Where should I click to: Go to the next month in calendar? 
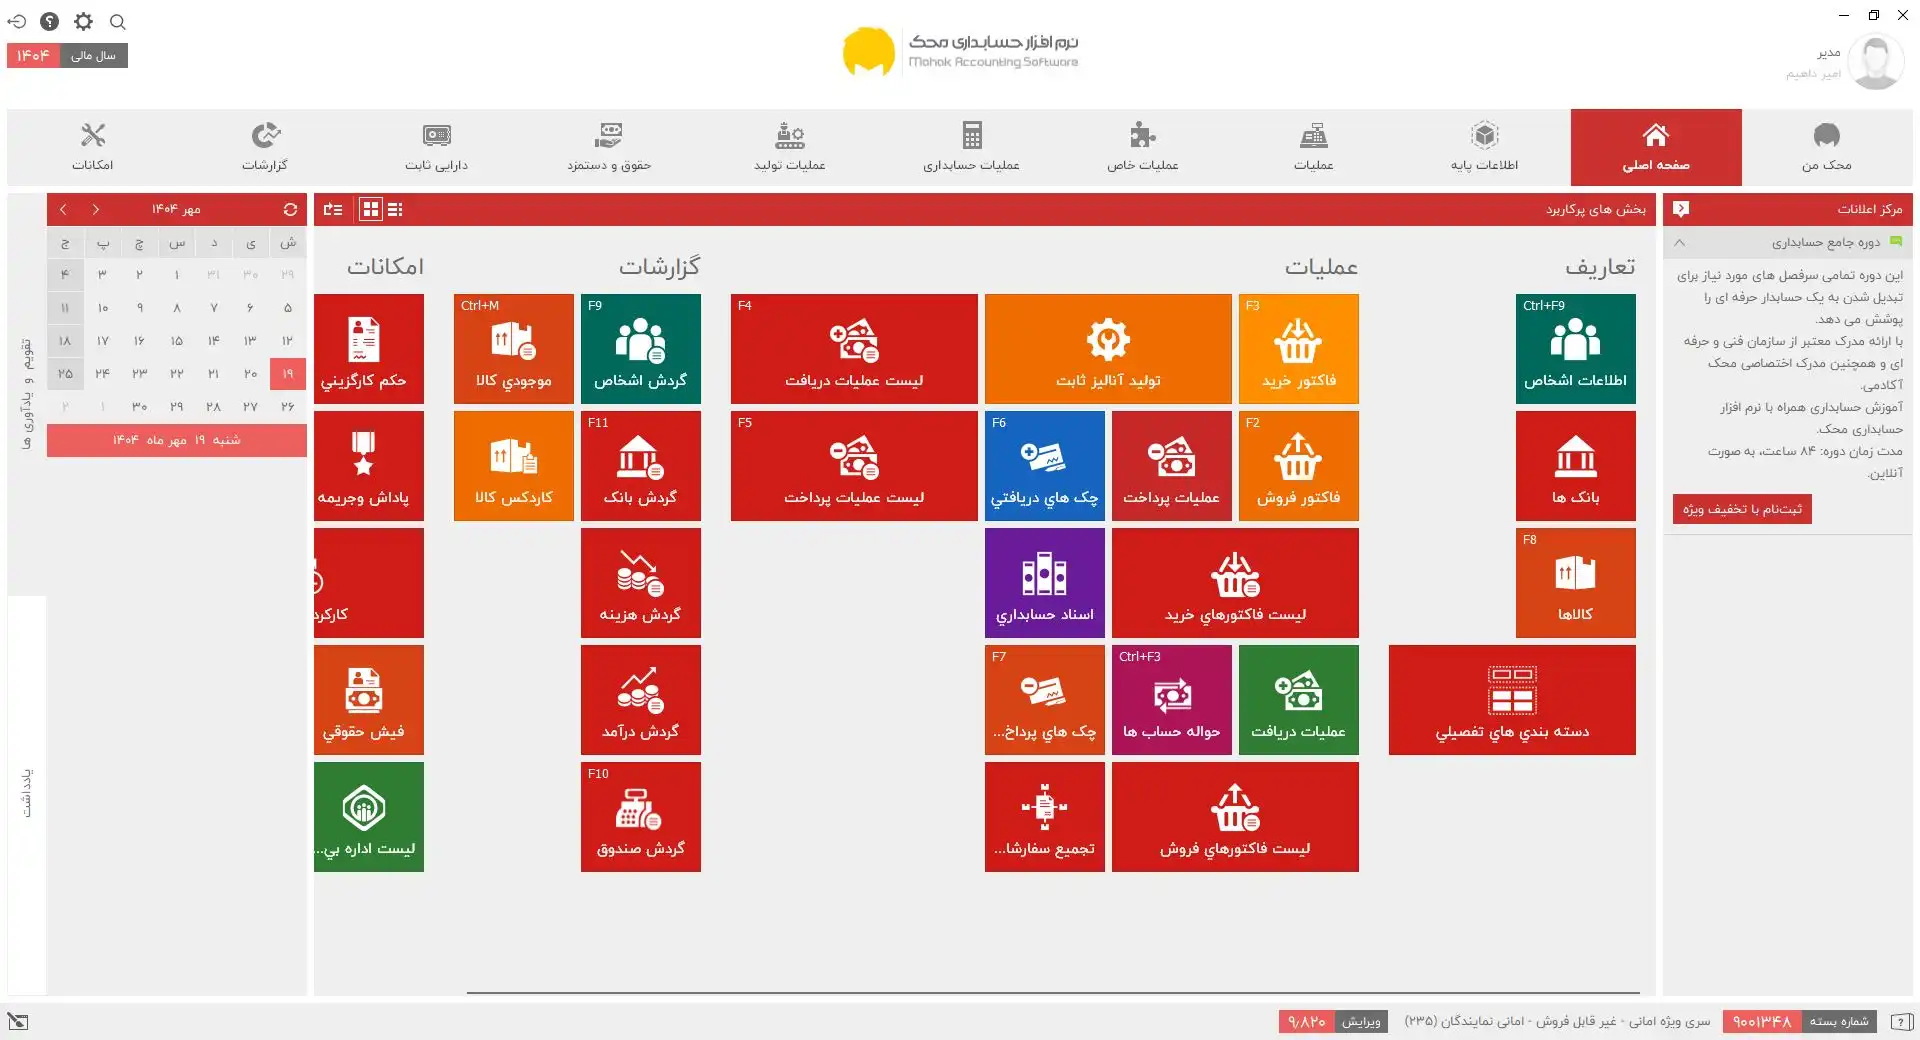coord(63,209)
